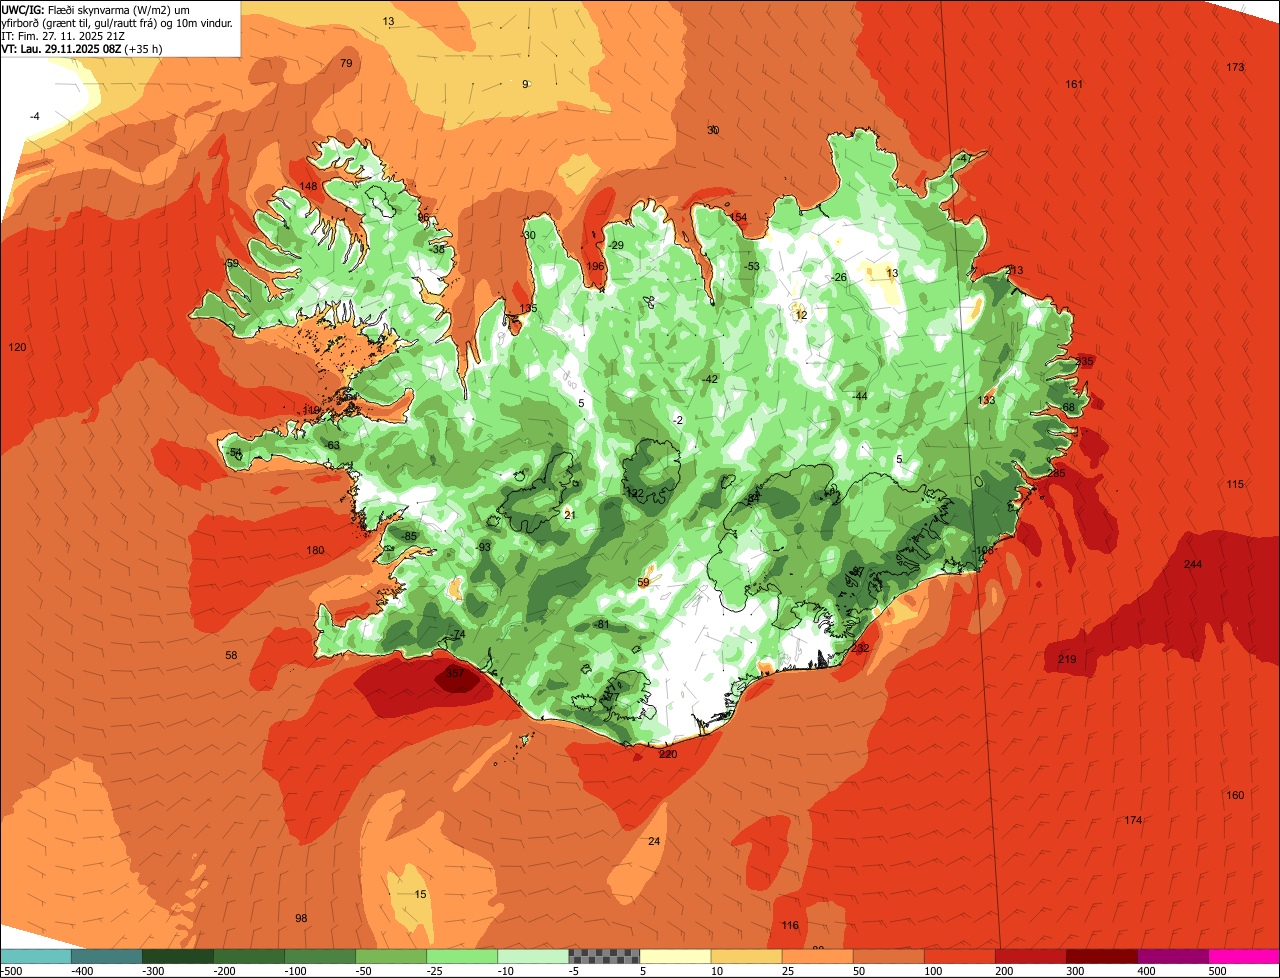Click the map value '-74'
Screen dimensions: 1280x978
coord(458,635)
